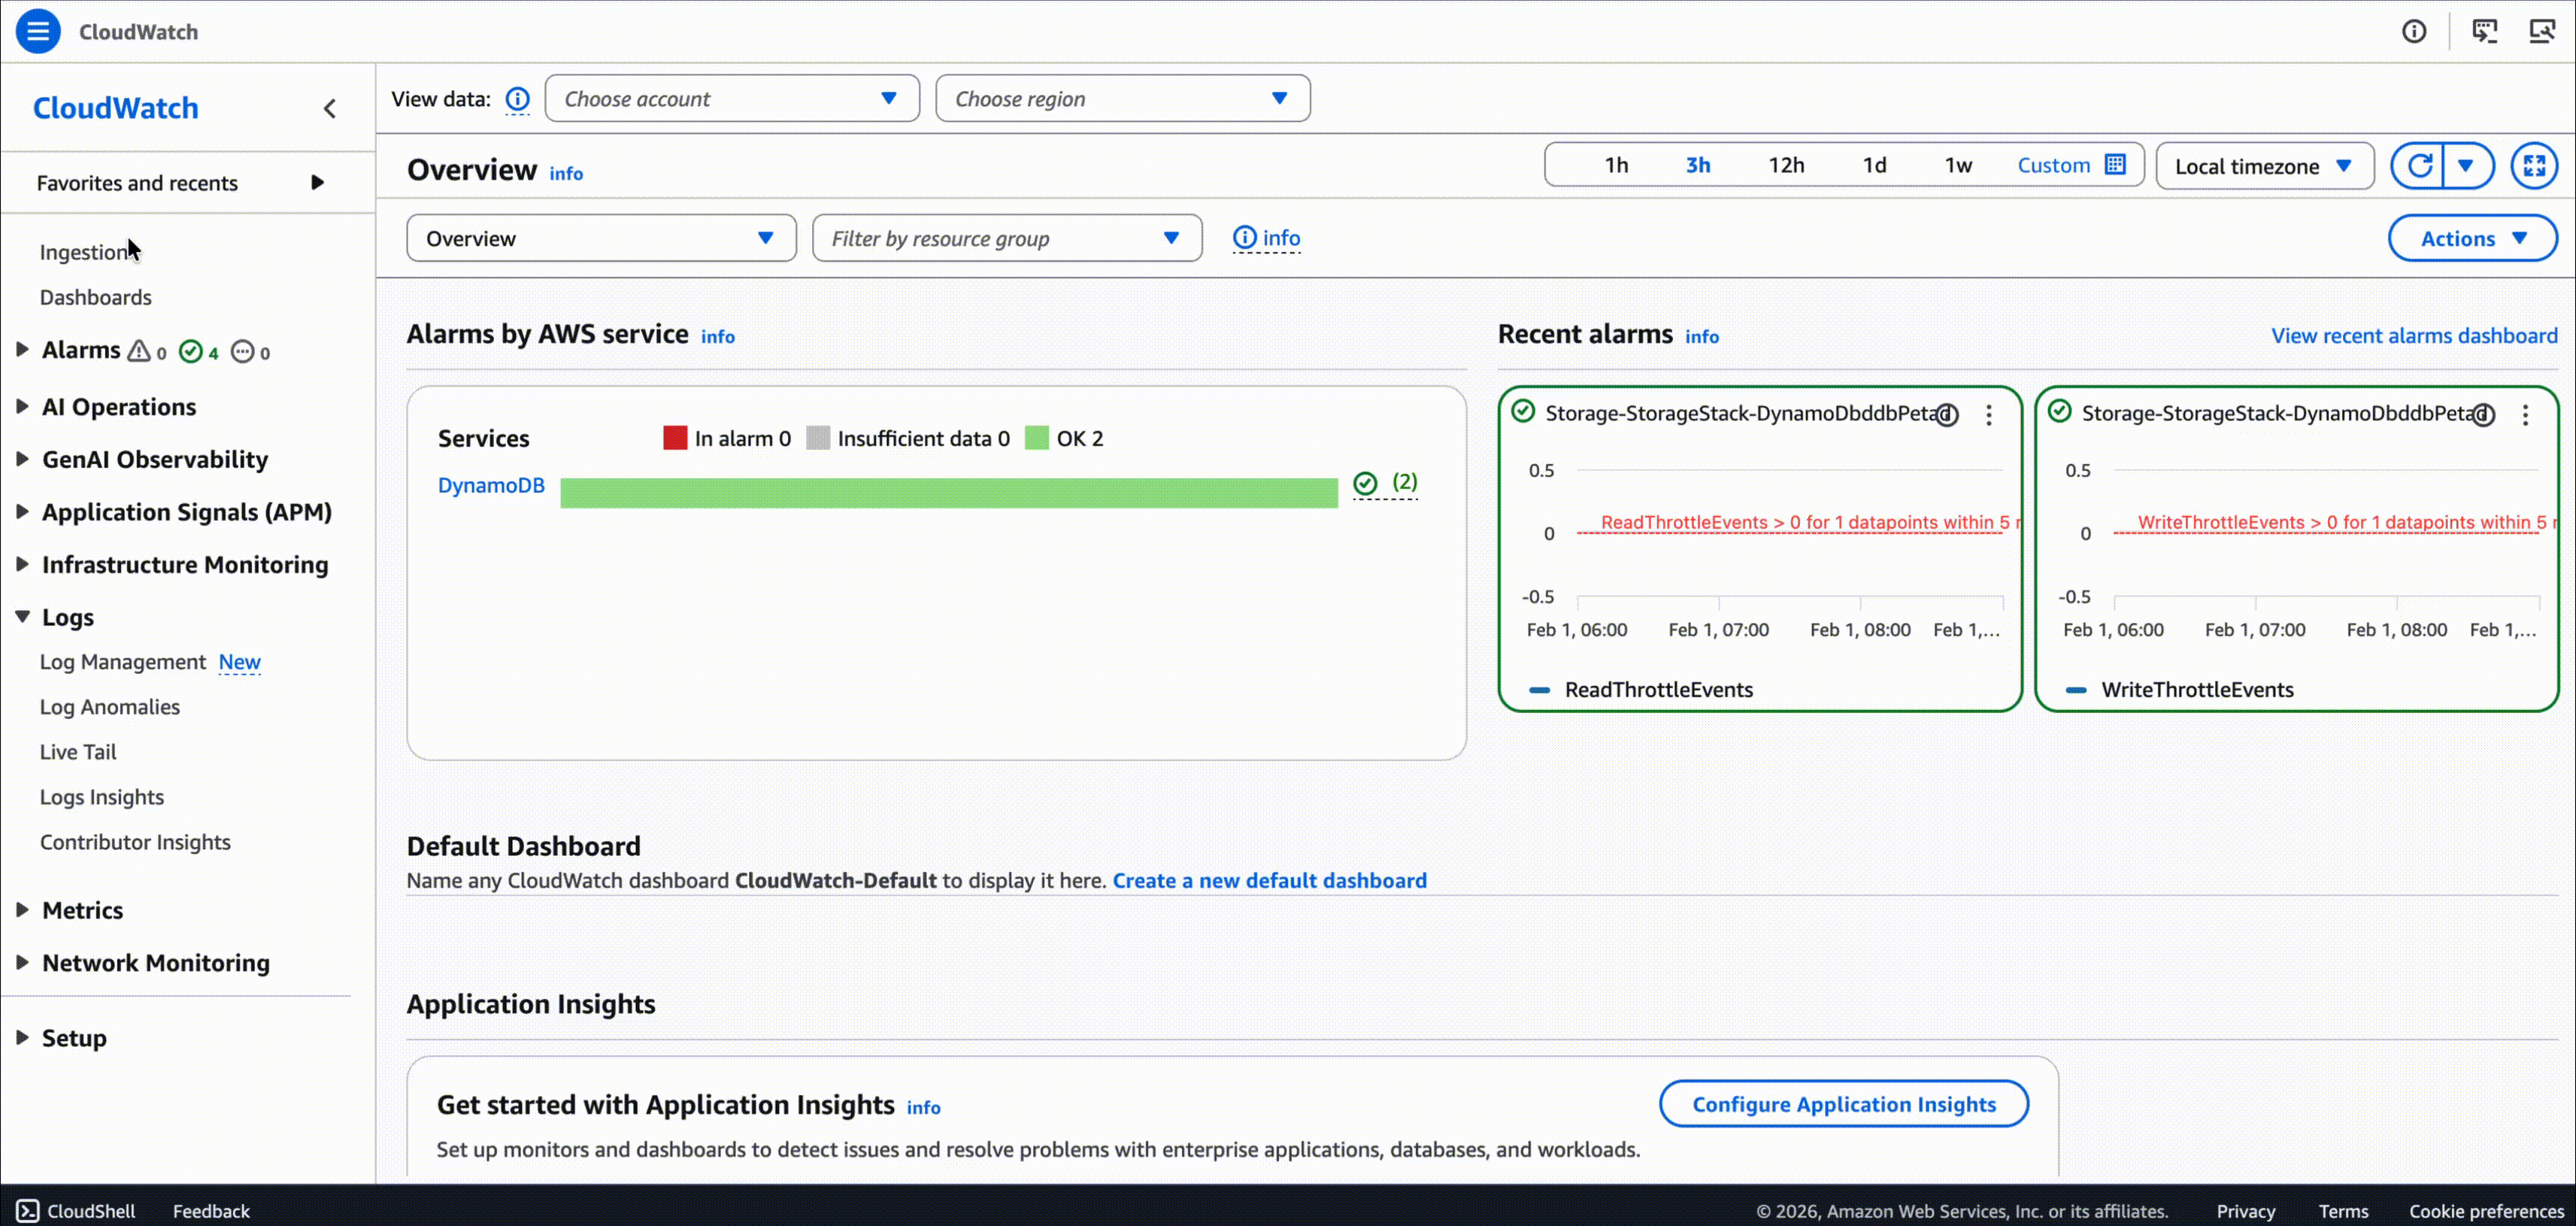Viewport: 2576px width, 1226px height.
Task: Open Contributor Insights in the sidebar
Action: click(135, 842)
